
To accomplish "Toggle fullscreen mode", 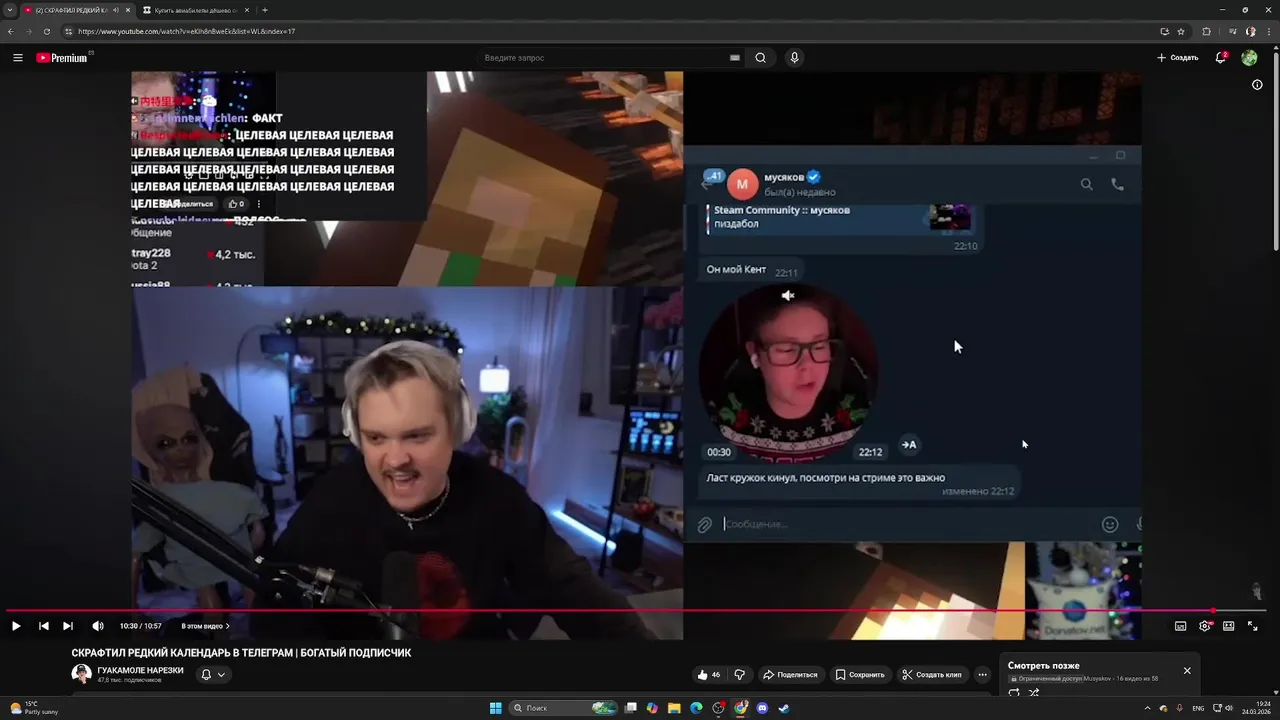I will tap(1253, 626).
